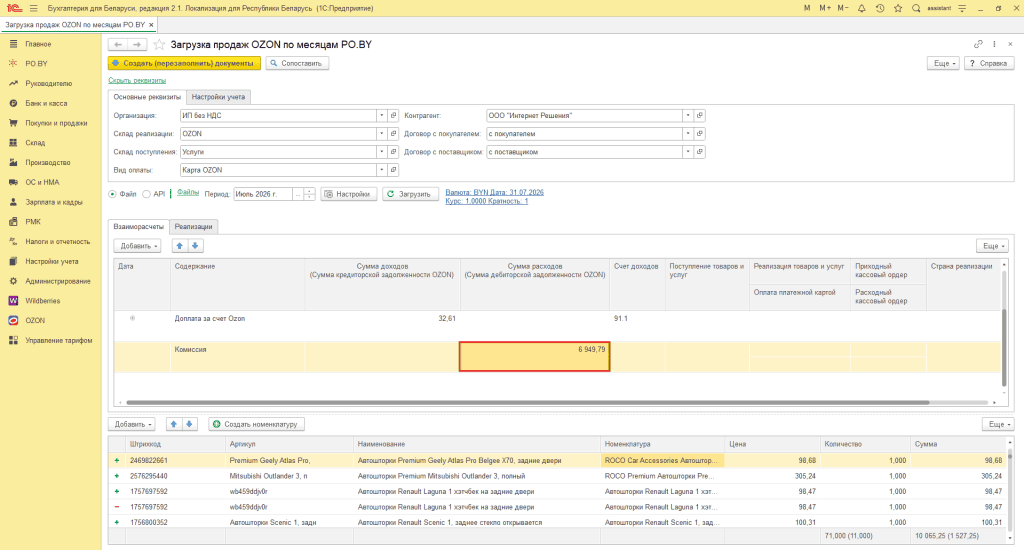
Task: Open the Справка help button
Action: (989, 63)
